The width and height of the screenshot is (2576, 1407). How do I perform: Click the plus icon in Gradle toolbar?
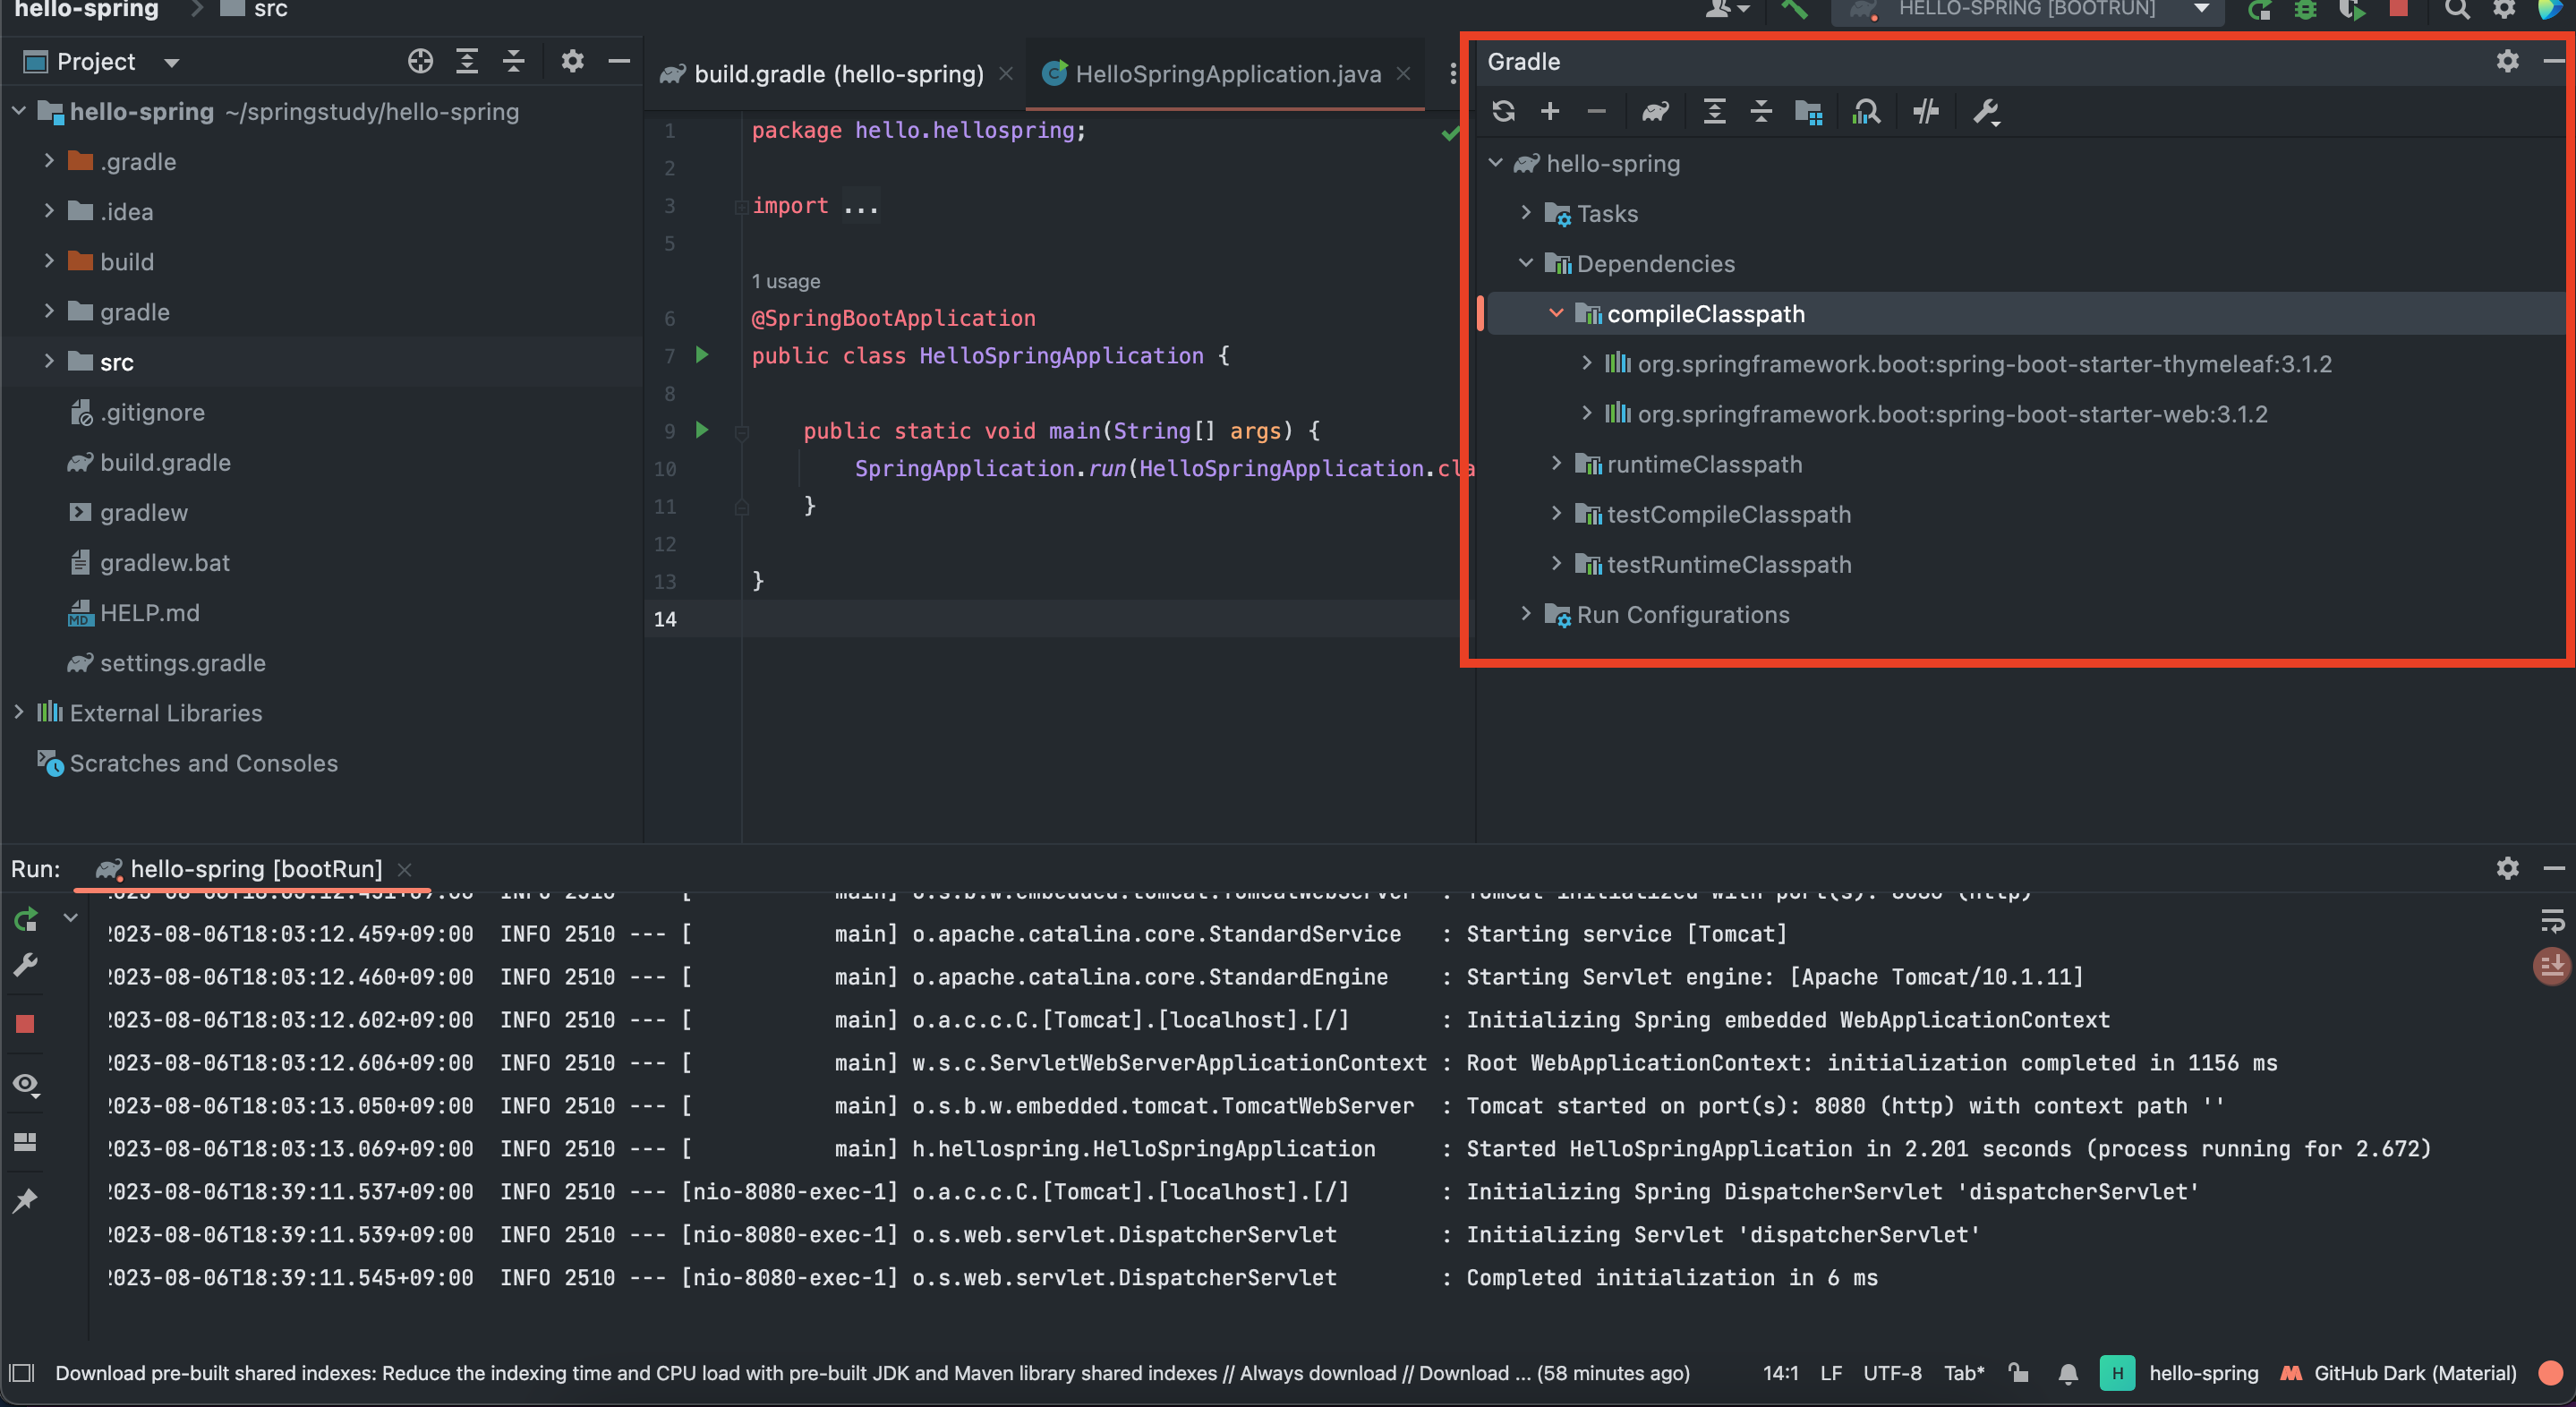1550,111
